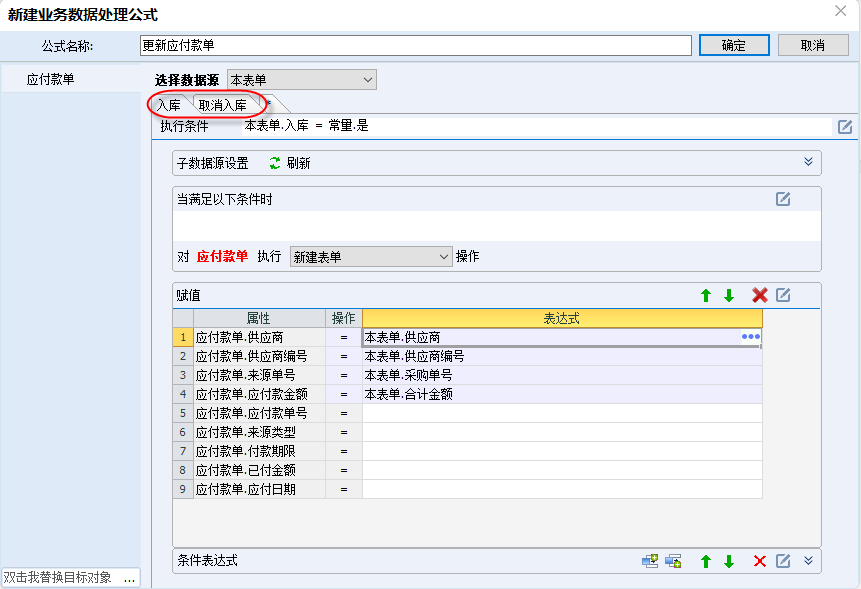
Task: Click empty expression cell for 应付款单号 row
Action: pos(562,413)
